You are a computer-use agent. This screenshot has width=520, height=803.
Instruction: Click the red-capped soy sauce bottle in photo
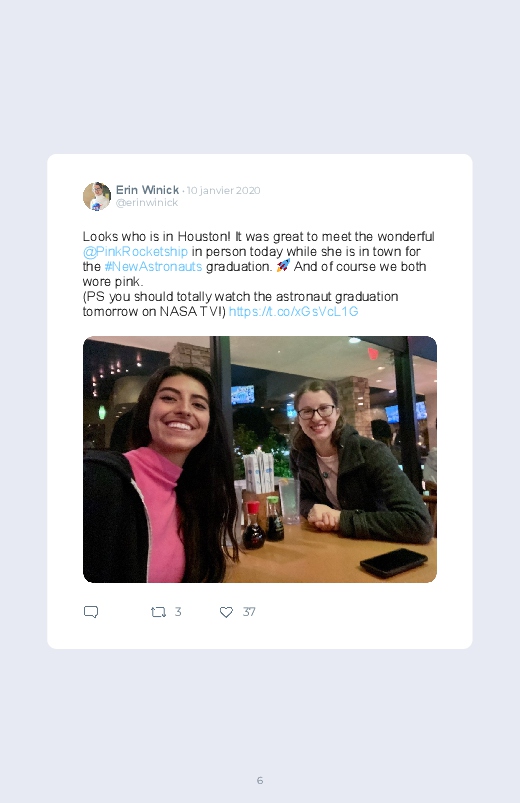(253, 525)
